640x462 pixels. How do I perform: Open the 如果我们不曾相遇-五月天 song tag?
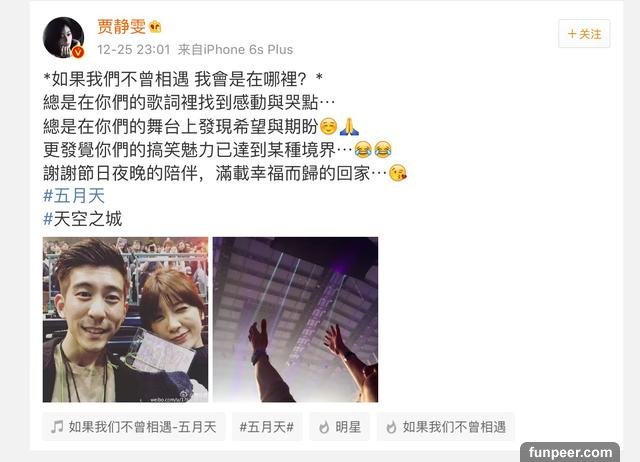click(x=133, y=427)
